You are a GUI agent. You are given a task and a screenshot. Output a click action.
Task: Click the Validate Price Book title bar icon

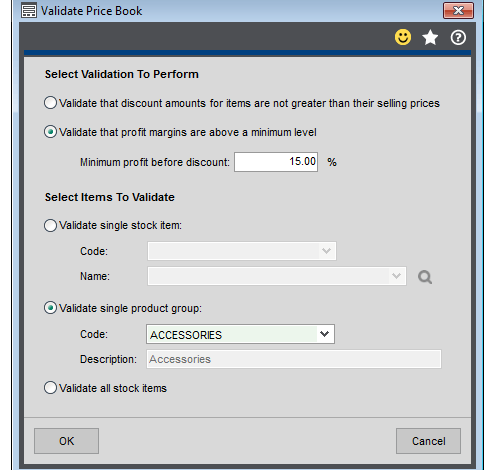(x=29, y=11)
